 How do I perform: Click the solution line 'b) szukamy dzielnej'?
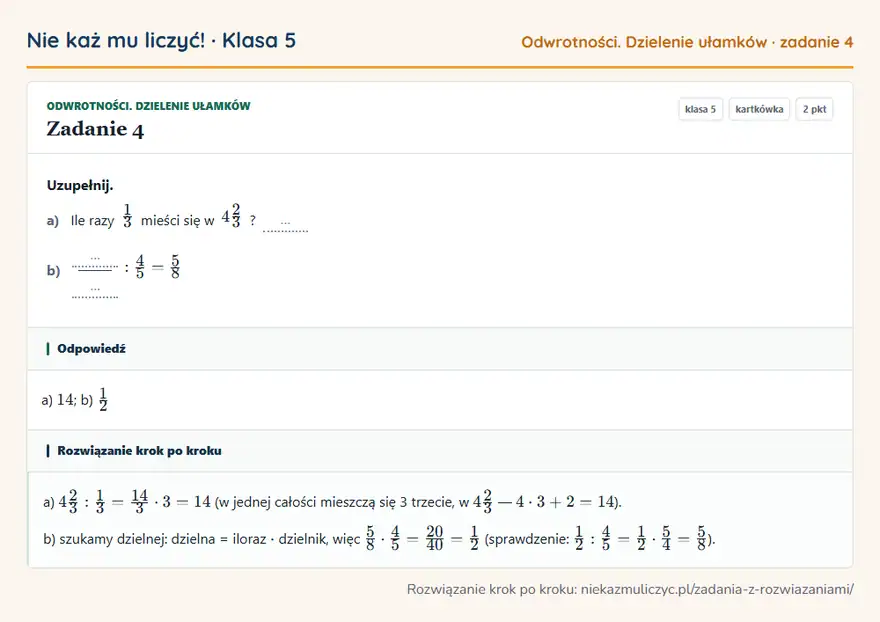(x=379, y=539)
